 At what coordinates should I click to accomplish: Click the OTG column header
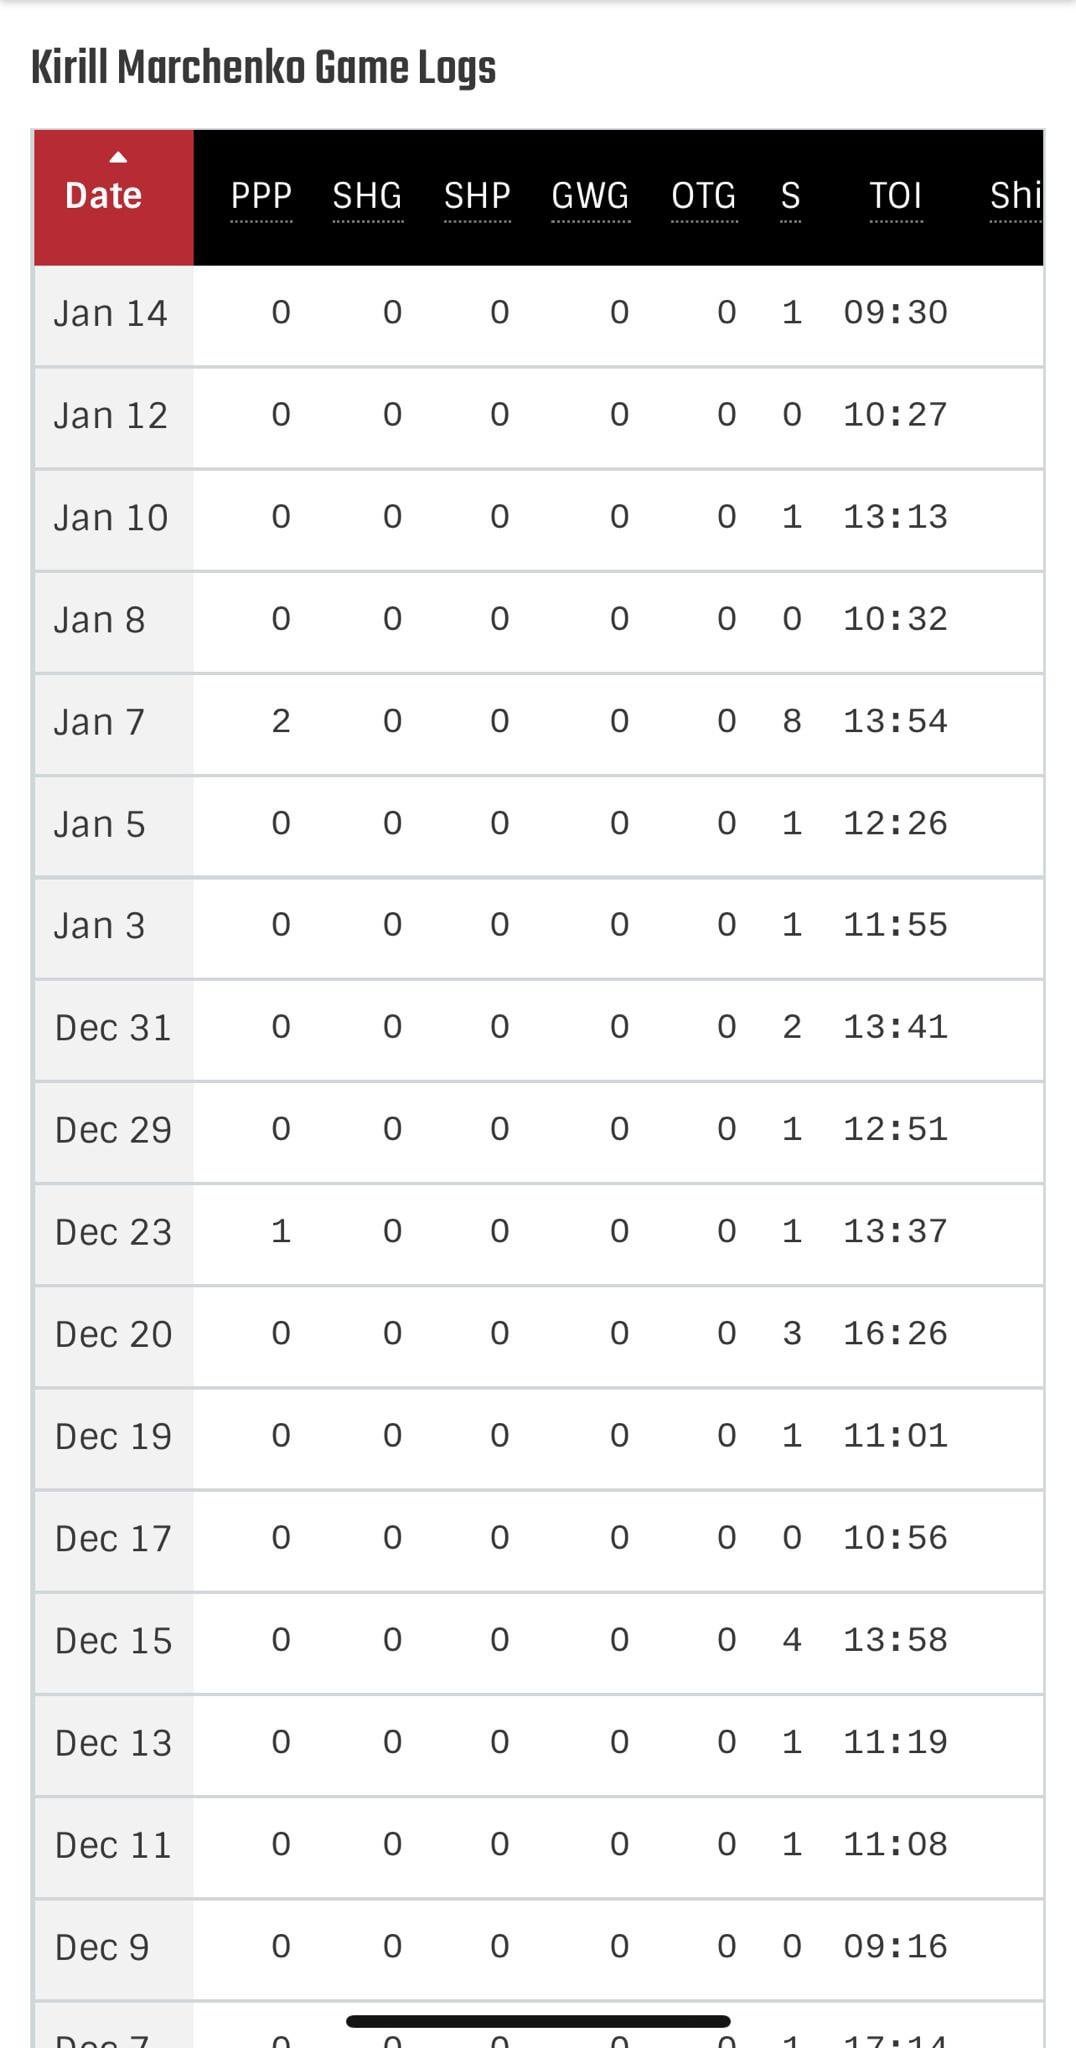pyautogui.click(x=704, y=196)
